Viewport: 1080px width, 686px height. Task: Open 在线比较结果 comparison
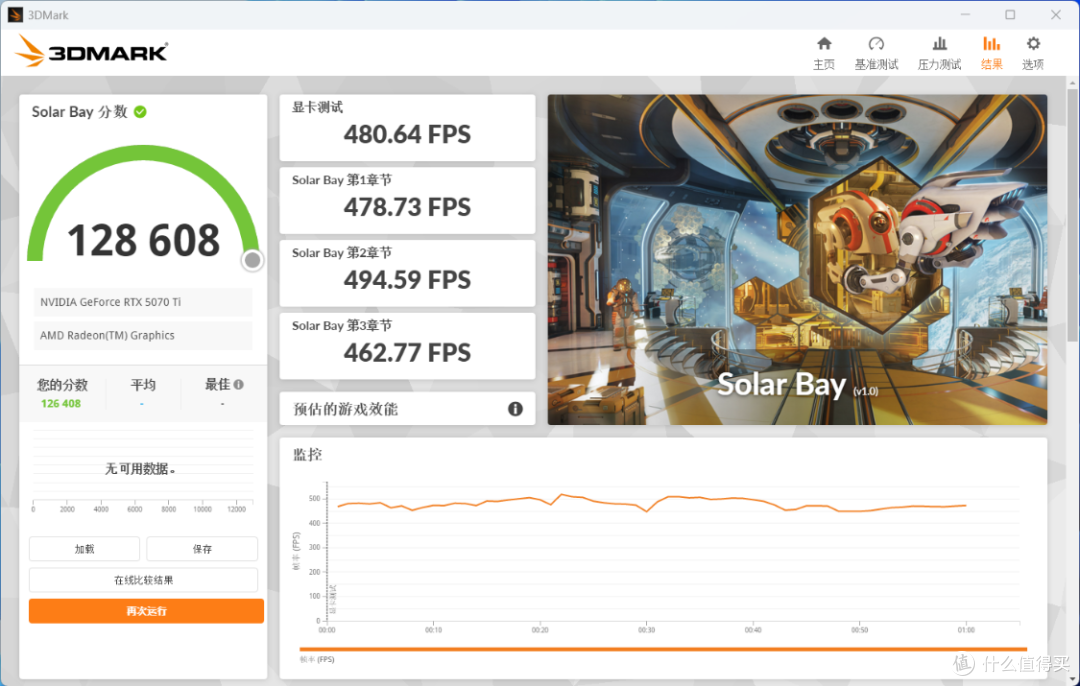point(143,580)
